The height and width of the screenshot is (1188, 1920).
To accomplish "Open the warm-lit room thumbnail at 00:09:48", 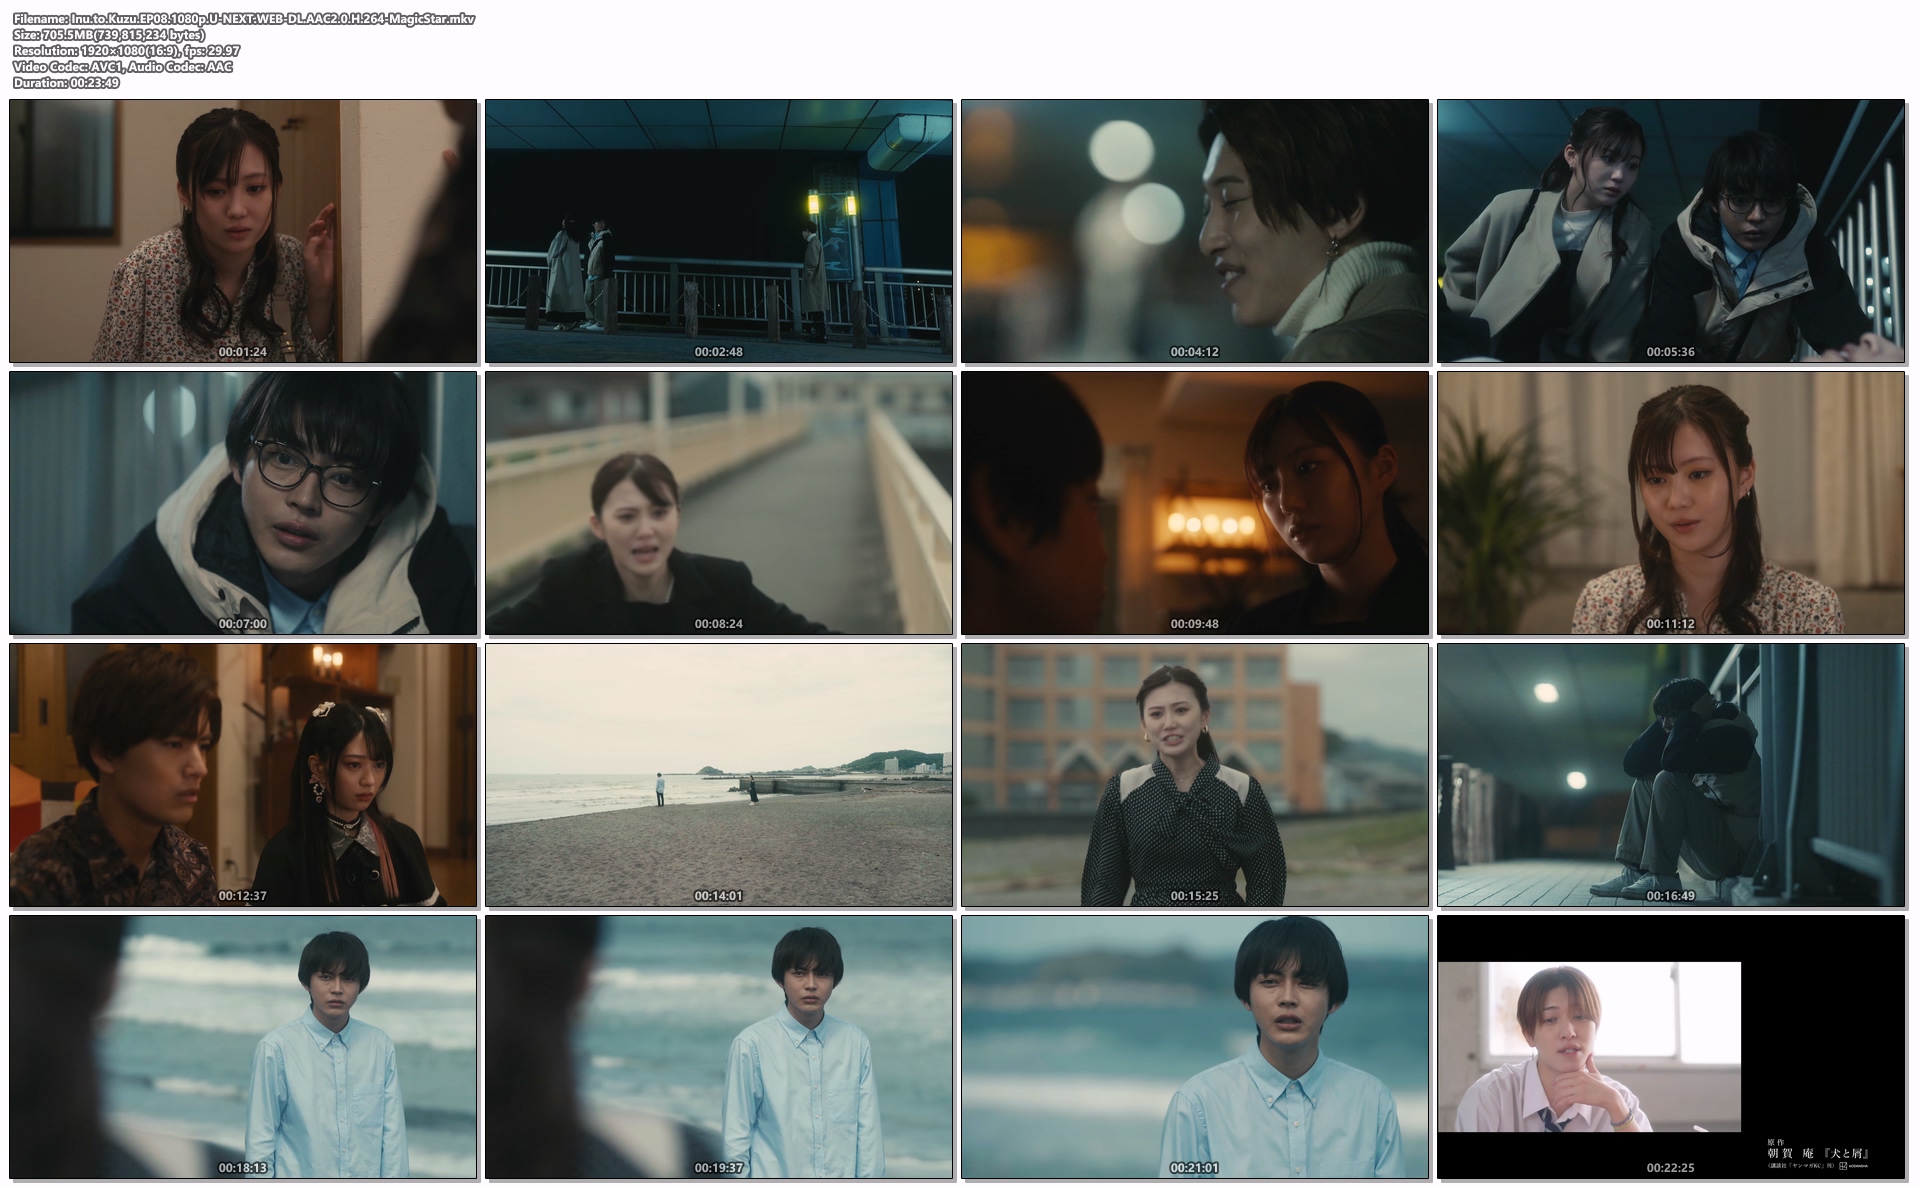I will [1195, 503].
